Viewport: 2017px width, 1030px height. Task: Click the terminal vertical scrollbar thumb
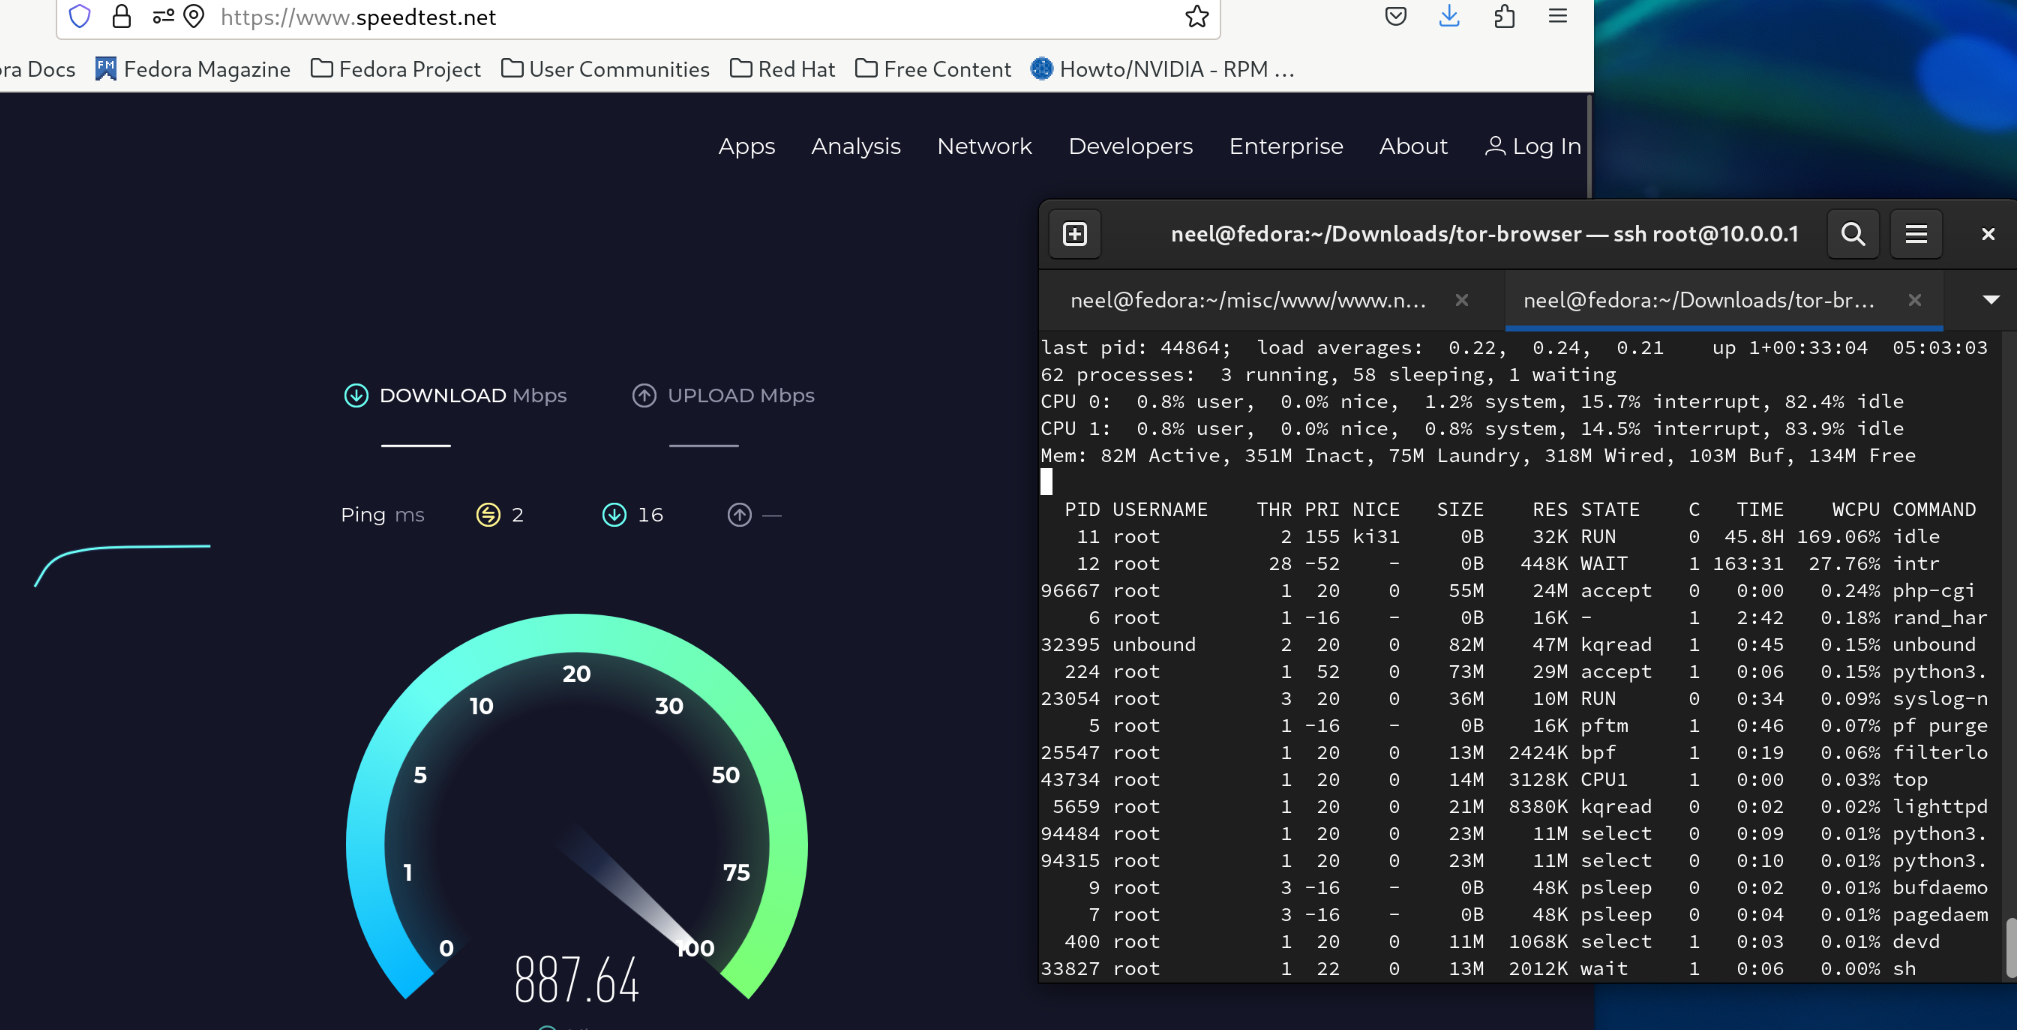pyautogui.click(x=2011, y=947)
